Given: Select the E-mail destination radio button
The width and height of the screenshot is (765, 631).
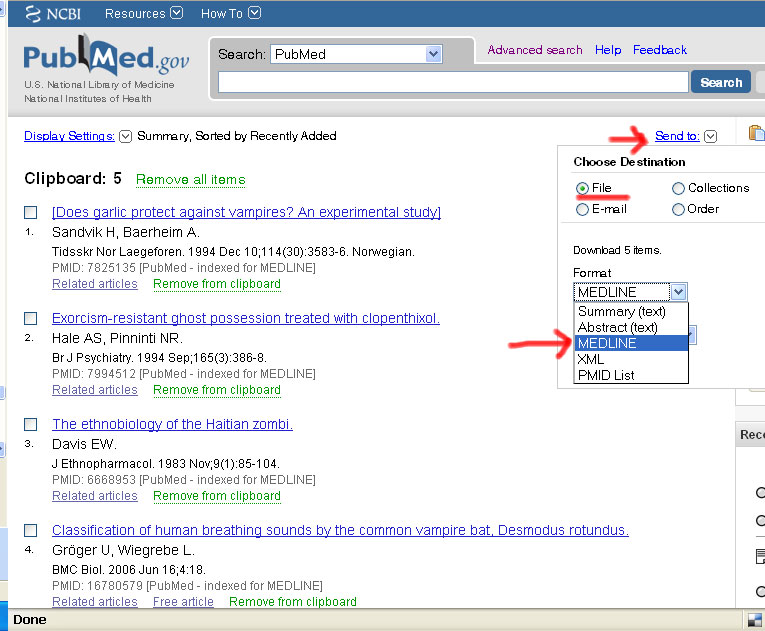Looking at the screenshot, I should coord(582,210).
